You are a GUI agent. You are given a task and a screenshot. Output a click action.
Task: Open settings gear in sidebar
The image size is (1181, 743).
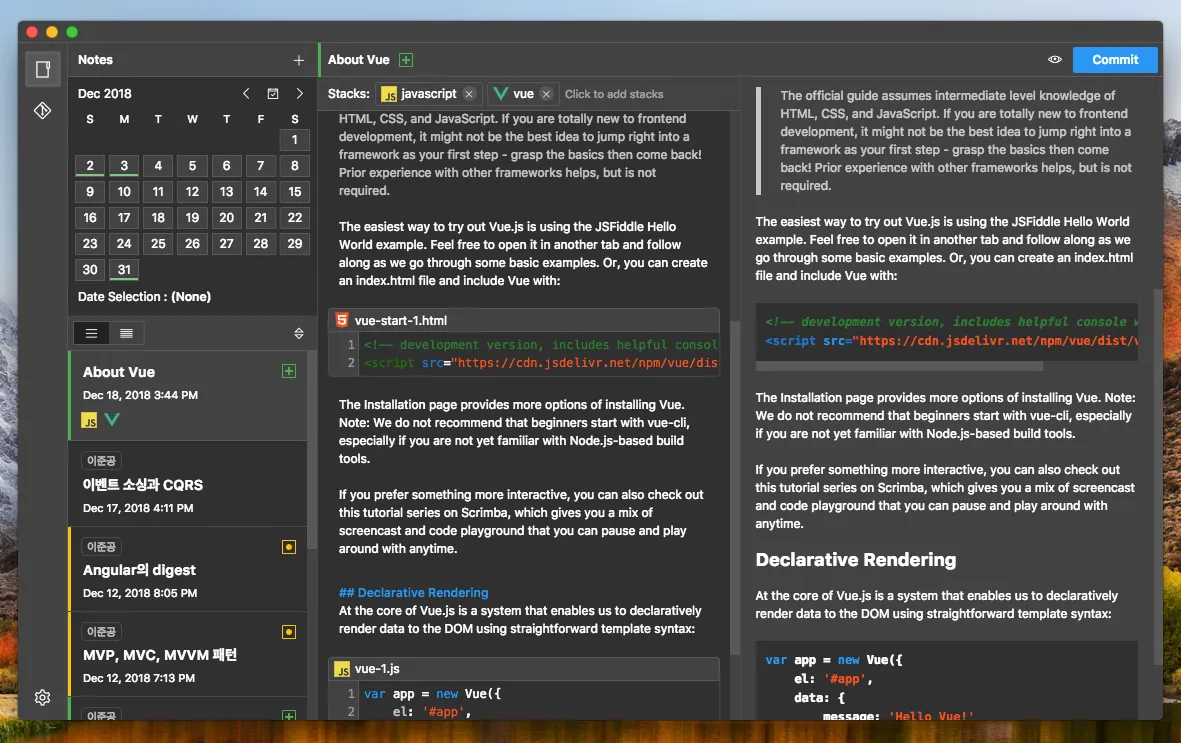(x=43, y=697)
